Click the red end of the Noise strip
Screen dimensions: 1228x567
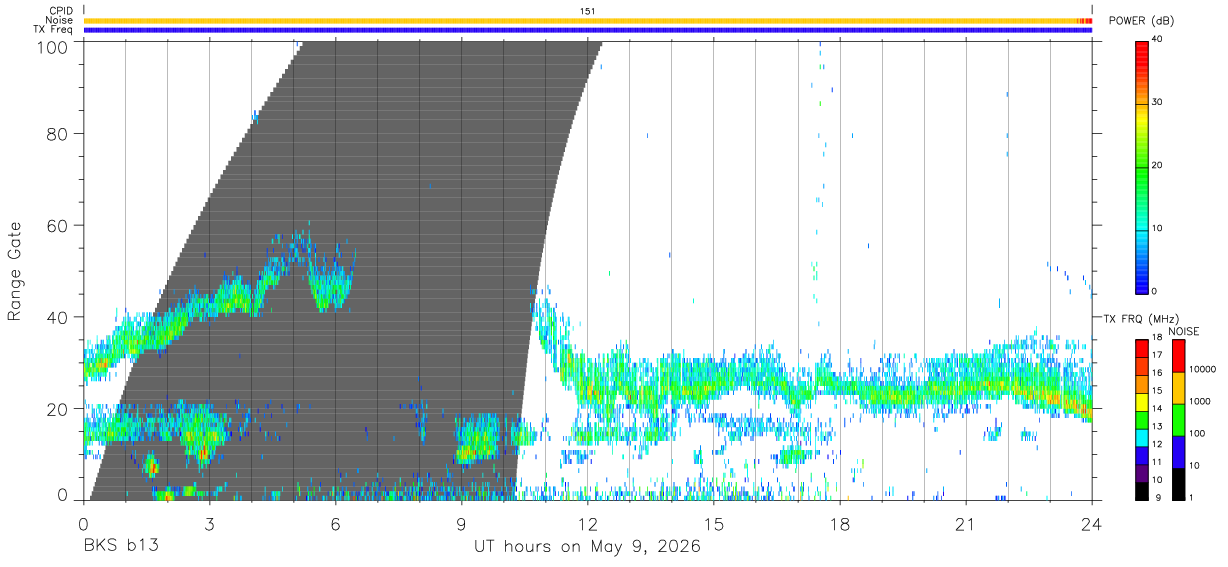pos(1085,20)
